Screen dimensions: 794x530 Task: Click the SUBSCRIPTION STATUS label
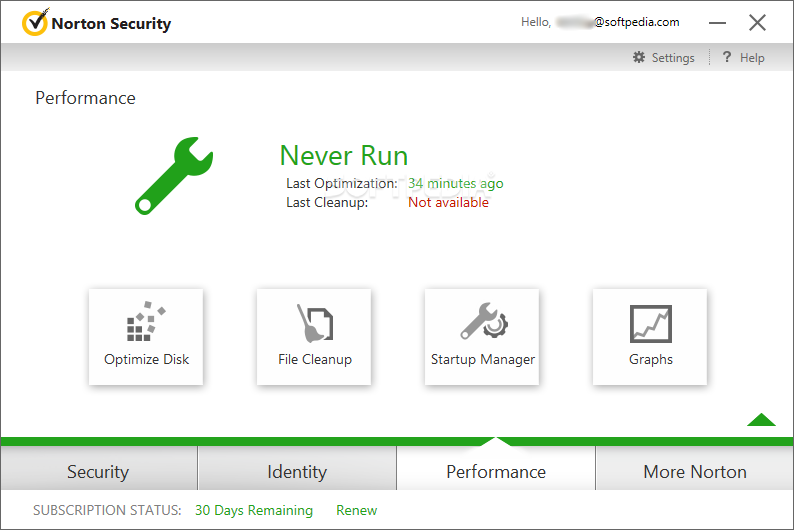coord(107,510)
